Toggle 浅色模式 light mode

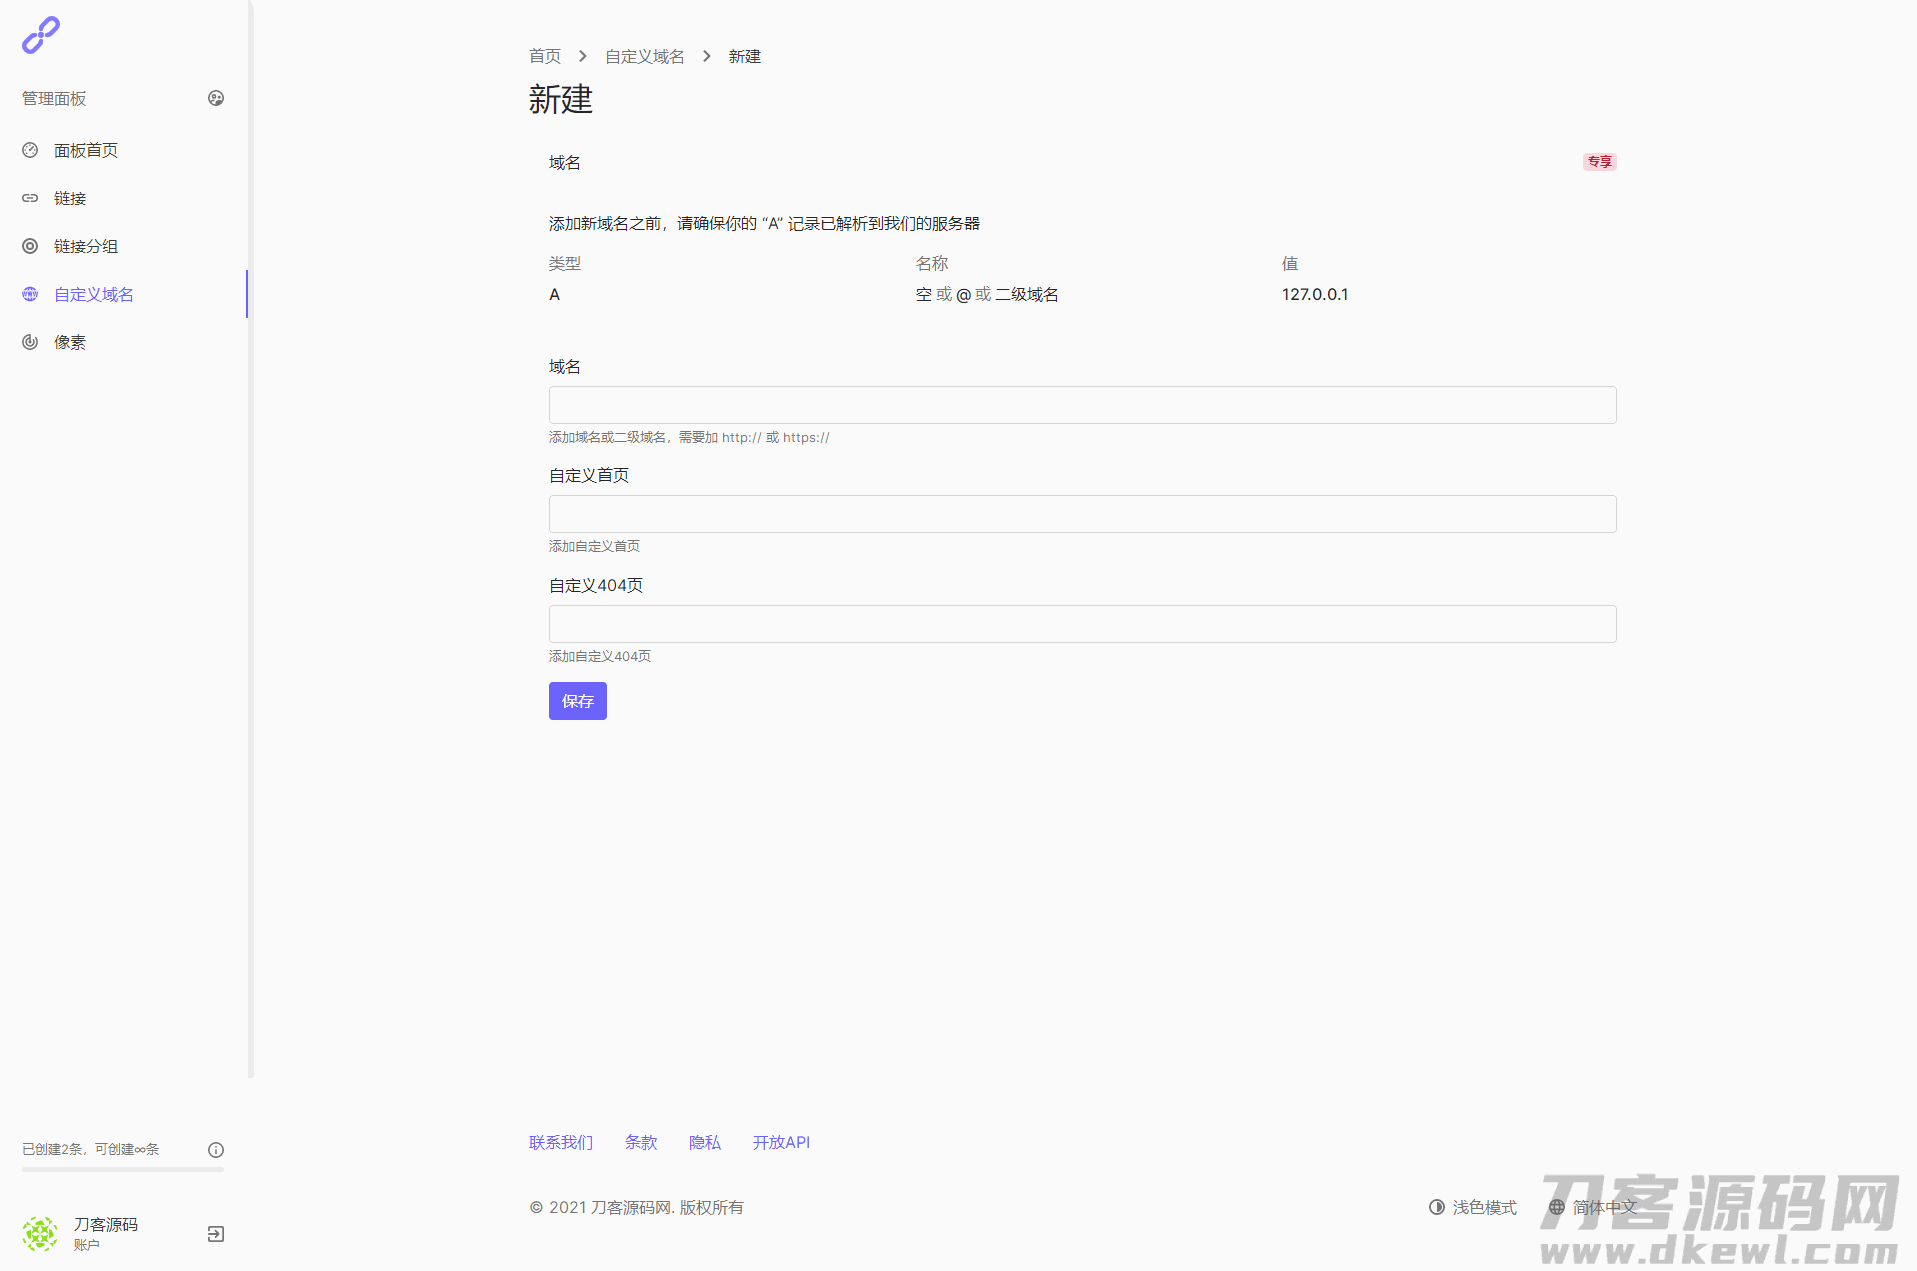point(1473,1207)
